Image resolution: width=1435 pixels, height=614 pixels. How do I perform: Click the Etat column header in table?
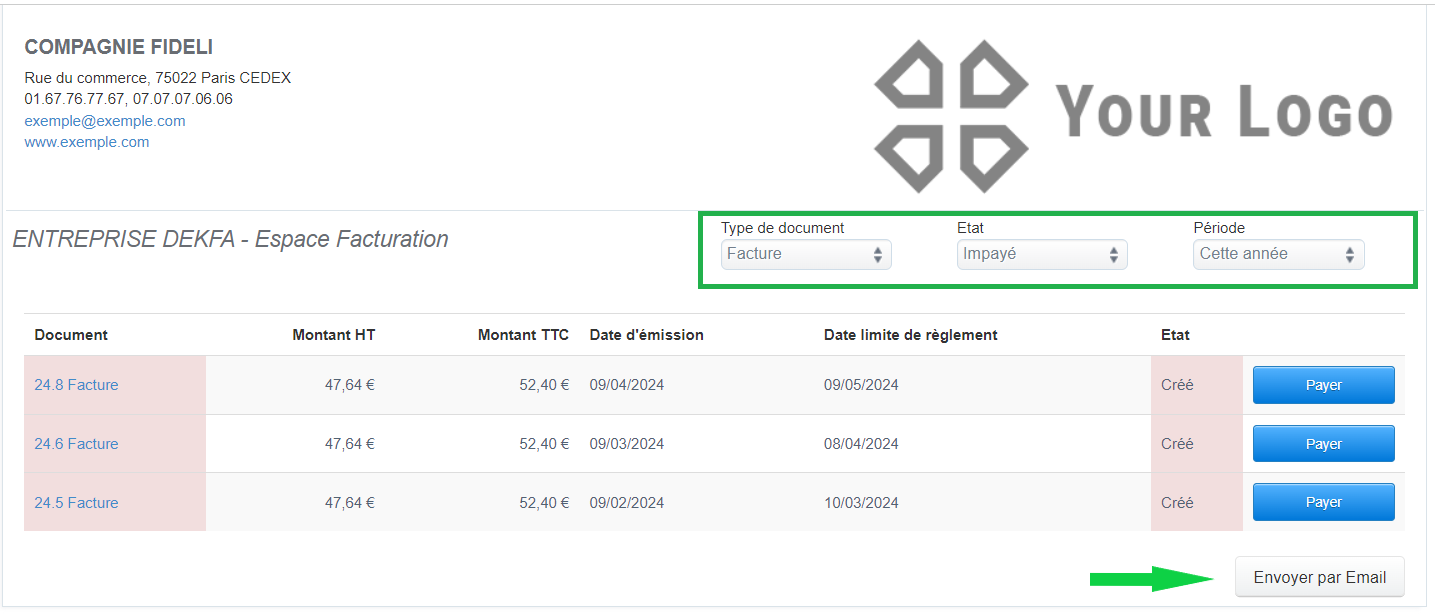point(1175,335)
